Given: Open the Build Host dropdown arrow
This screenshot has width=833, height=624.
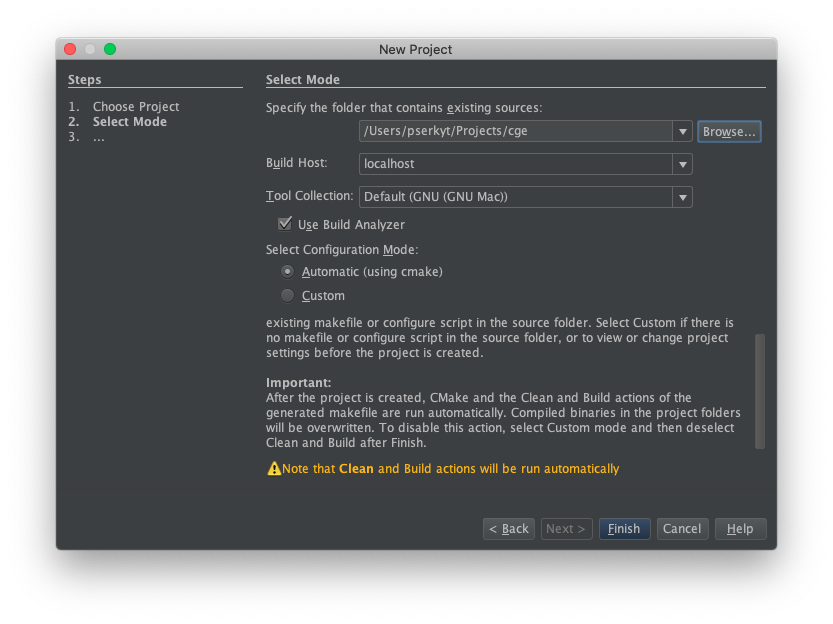Looking at the screenshot, I should [683, 164].
